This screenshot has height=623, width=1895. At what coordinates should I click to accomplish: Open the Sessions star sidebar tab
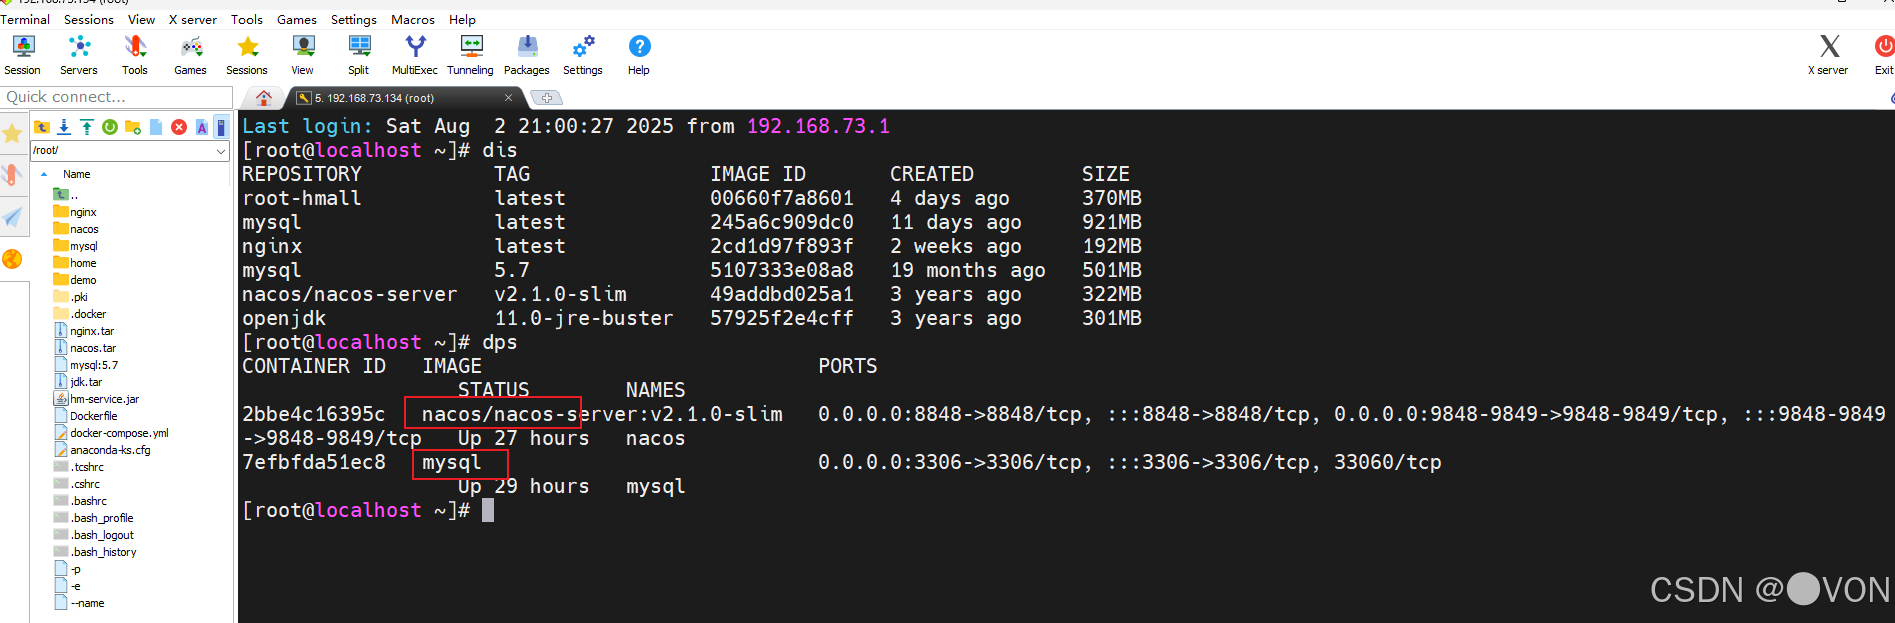13,134
